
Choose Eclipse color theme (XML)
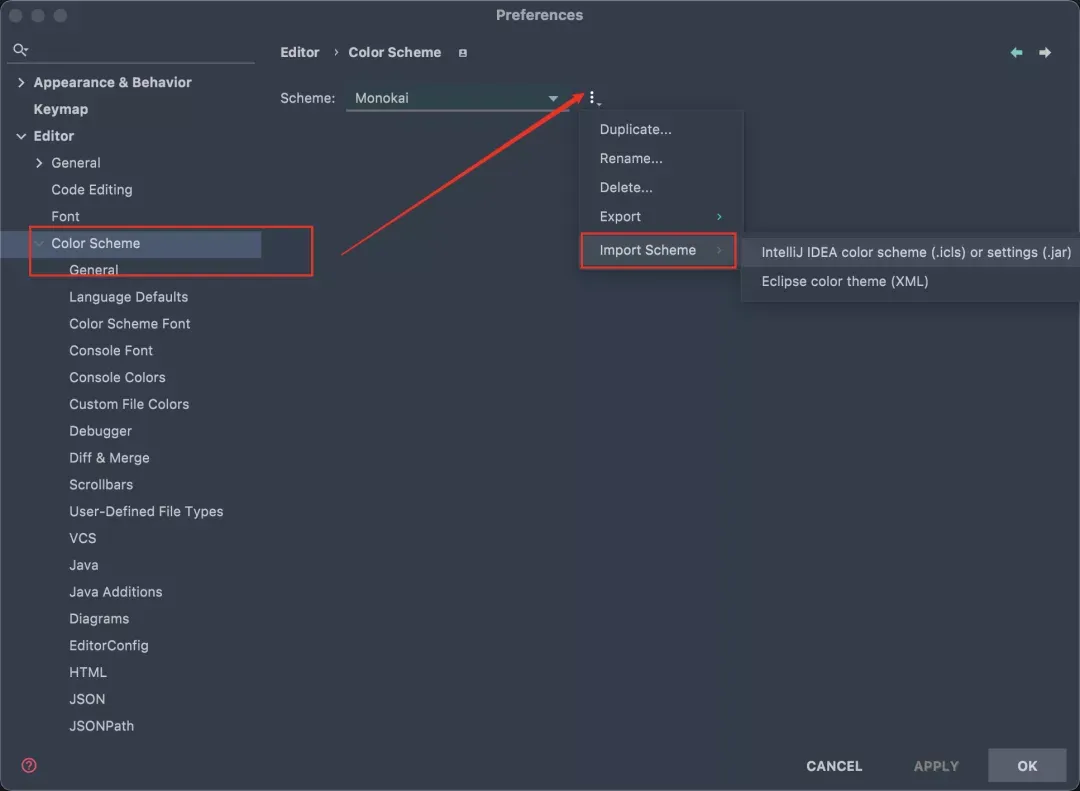[x=845, y=281]
